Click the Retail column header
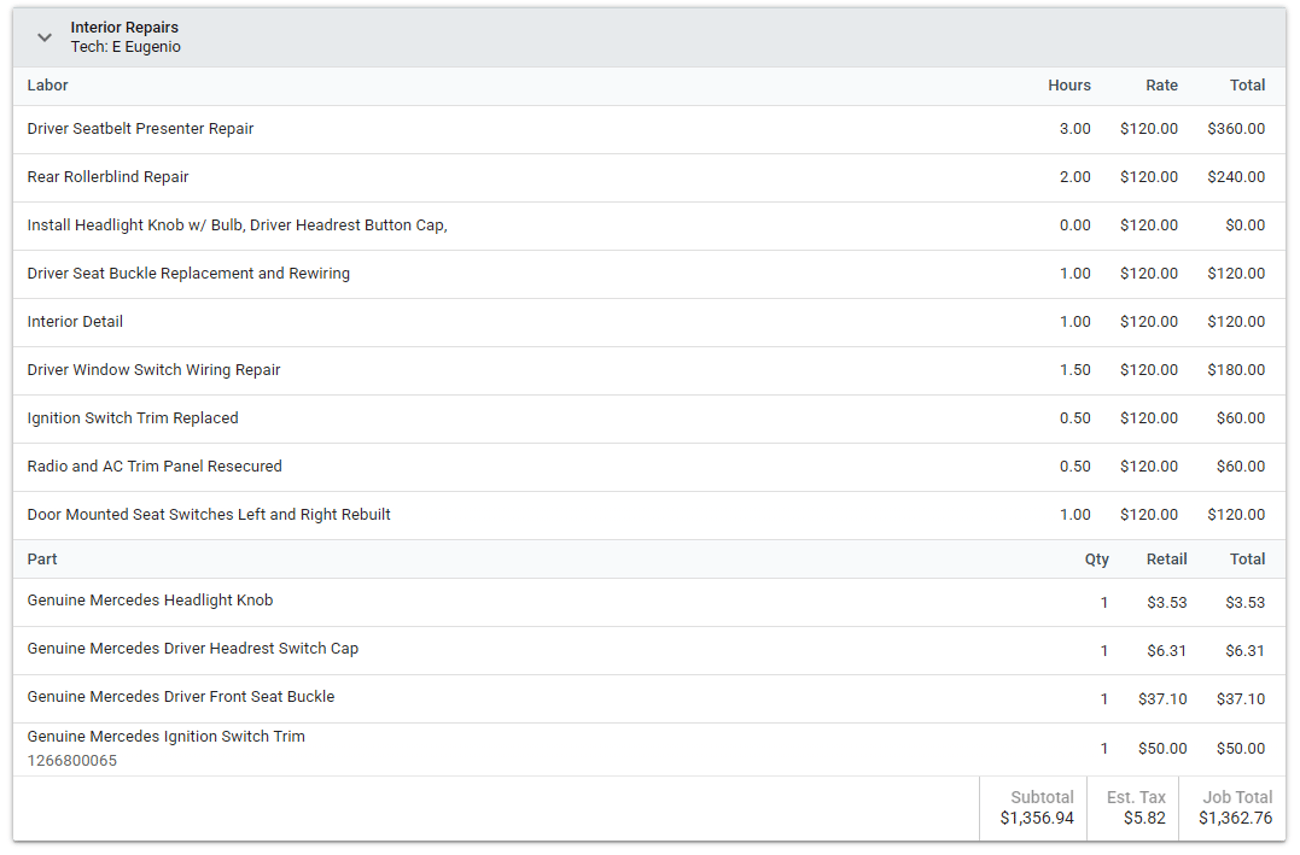 click(x=1166, y=559)
